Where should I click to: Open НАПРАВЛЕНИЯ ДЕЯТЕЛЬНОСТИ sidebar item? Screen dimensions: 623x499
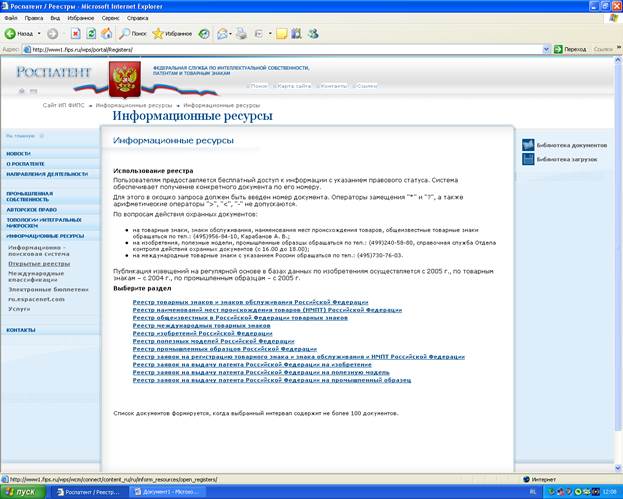(x=47, y=174)
